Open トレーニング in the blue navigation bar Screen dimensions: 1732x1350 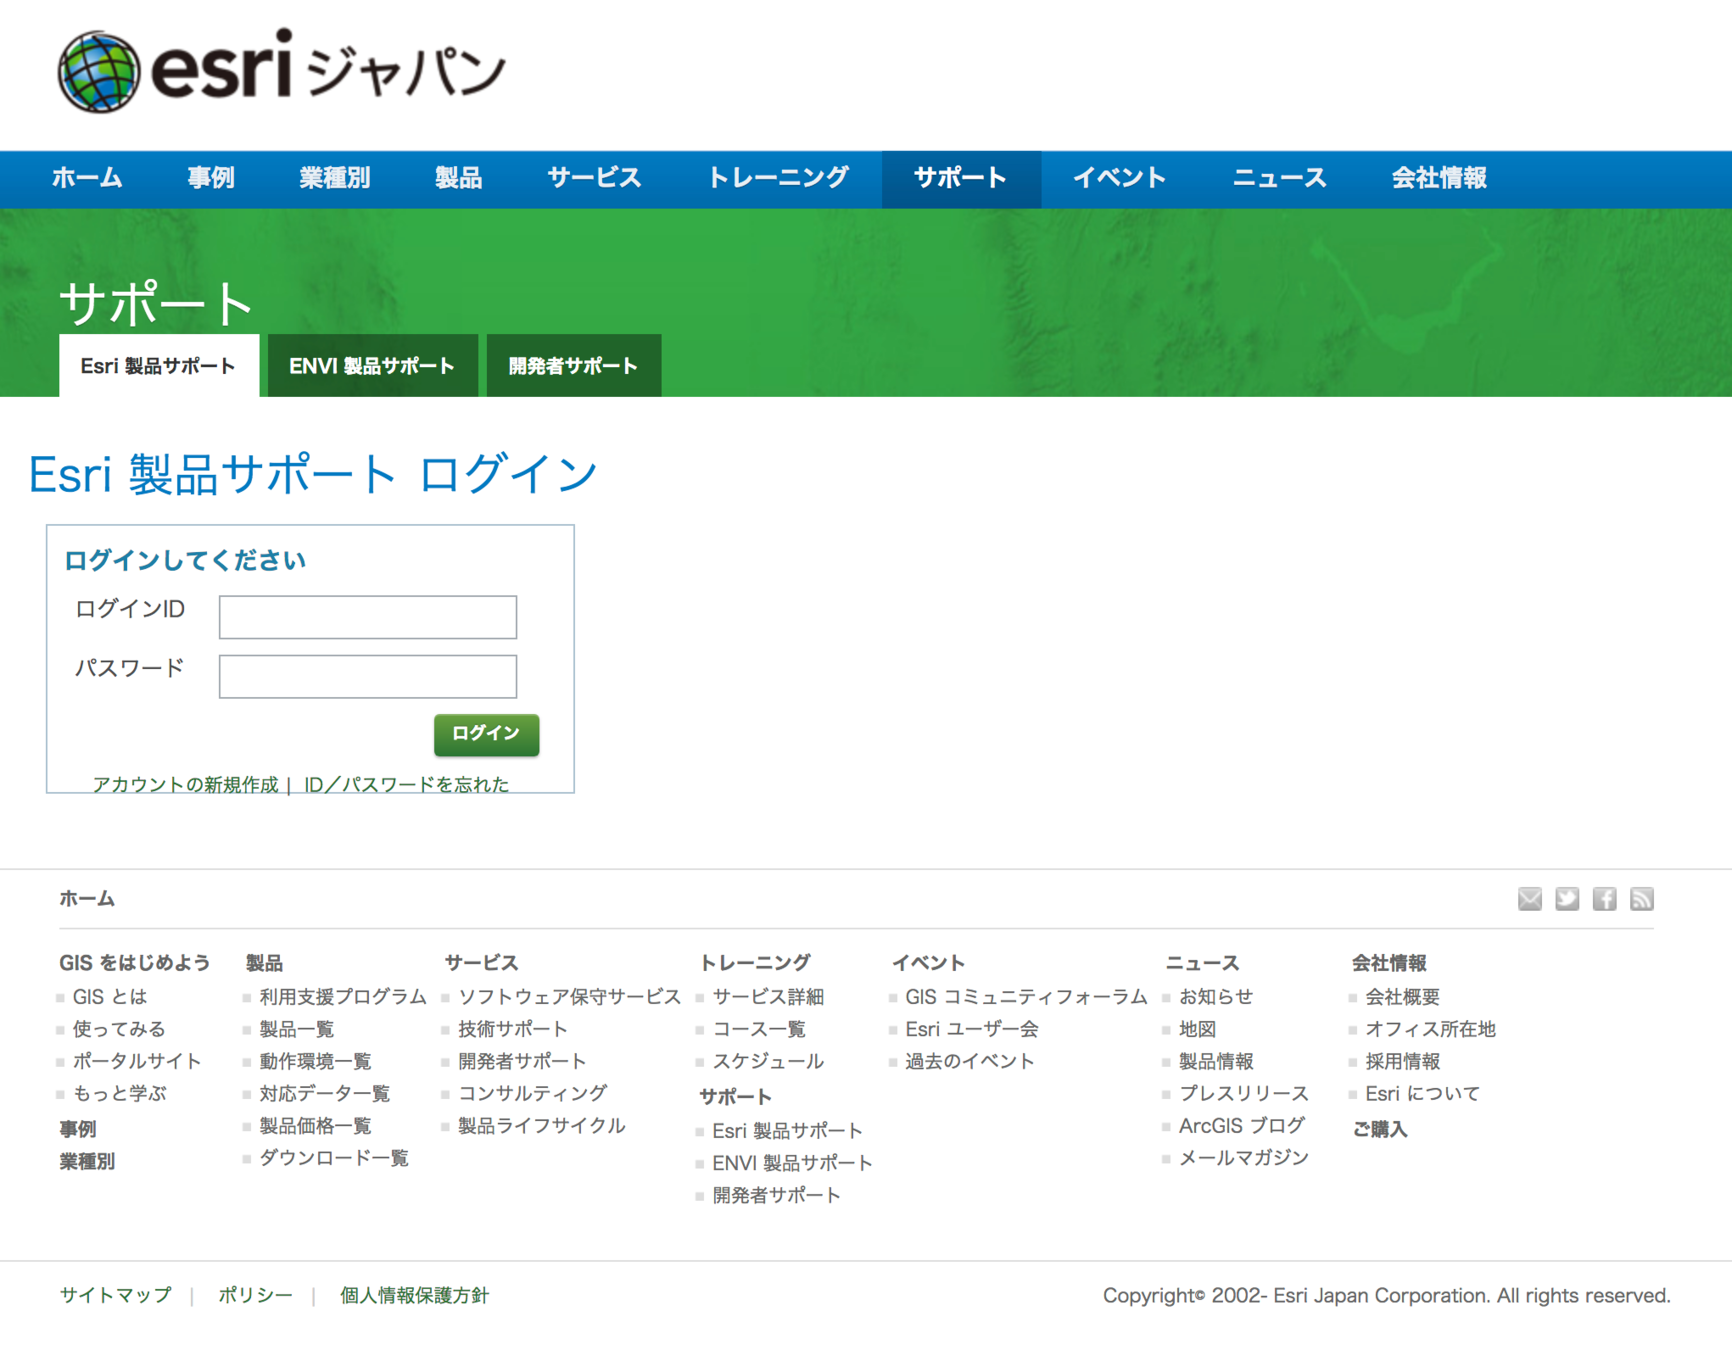coord(778,178)
